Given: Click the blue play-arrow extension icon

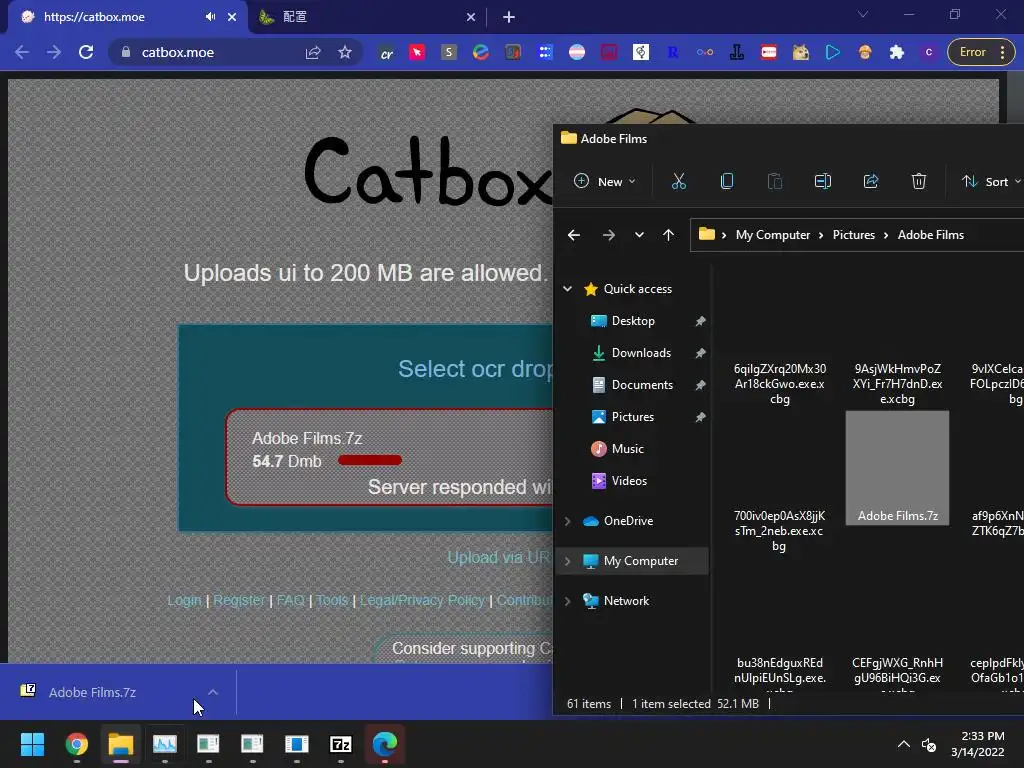Looking at the screenshot, I should [x=833, y=52].
